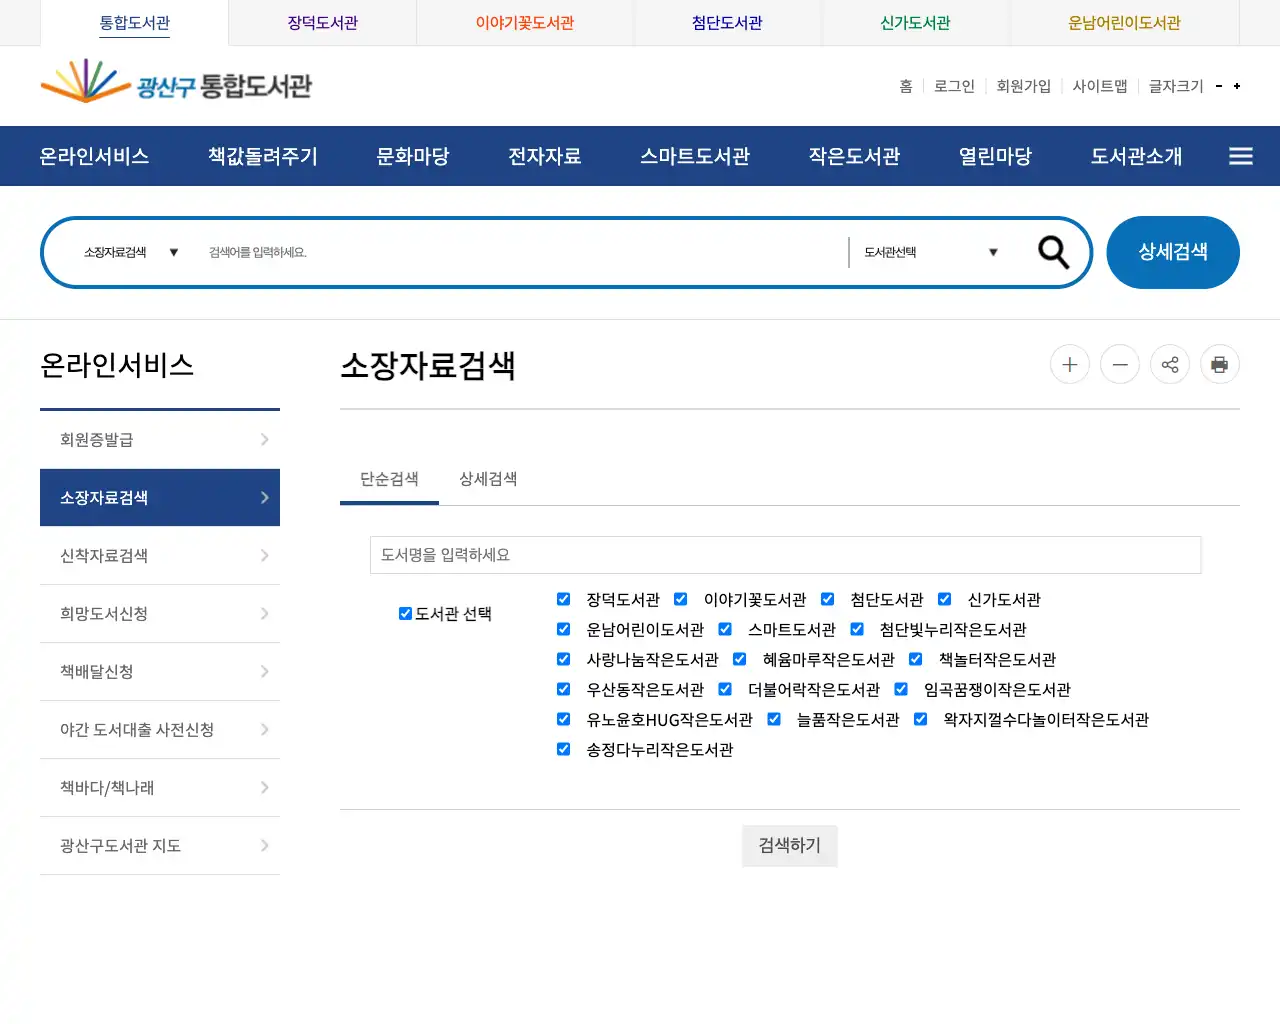Screen dimensions: 1280x1024
Task: Open the 소장자료검색 search type dropdown
Action: (x=131, y=252)
